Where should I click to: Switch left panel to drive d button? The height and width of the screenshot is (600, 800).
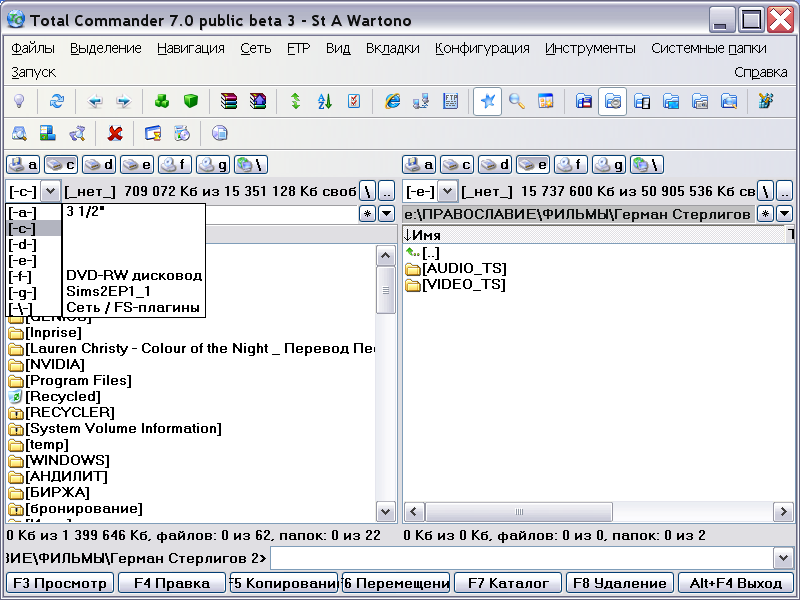pyautogui.click(x=99, y=165)
